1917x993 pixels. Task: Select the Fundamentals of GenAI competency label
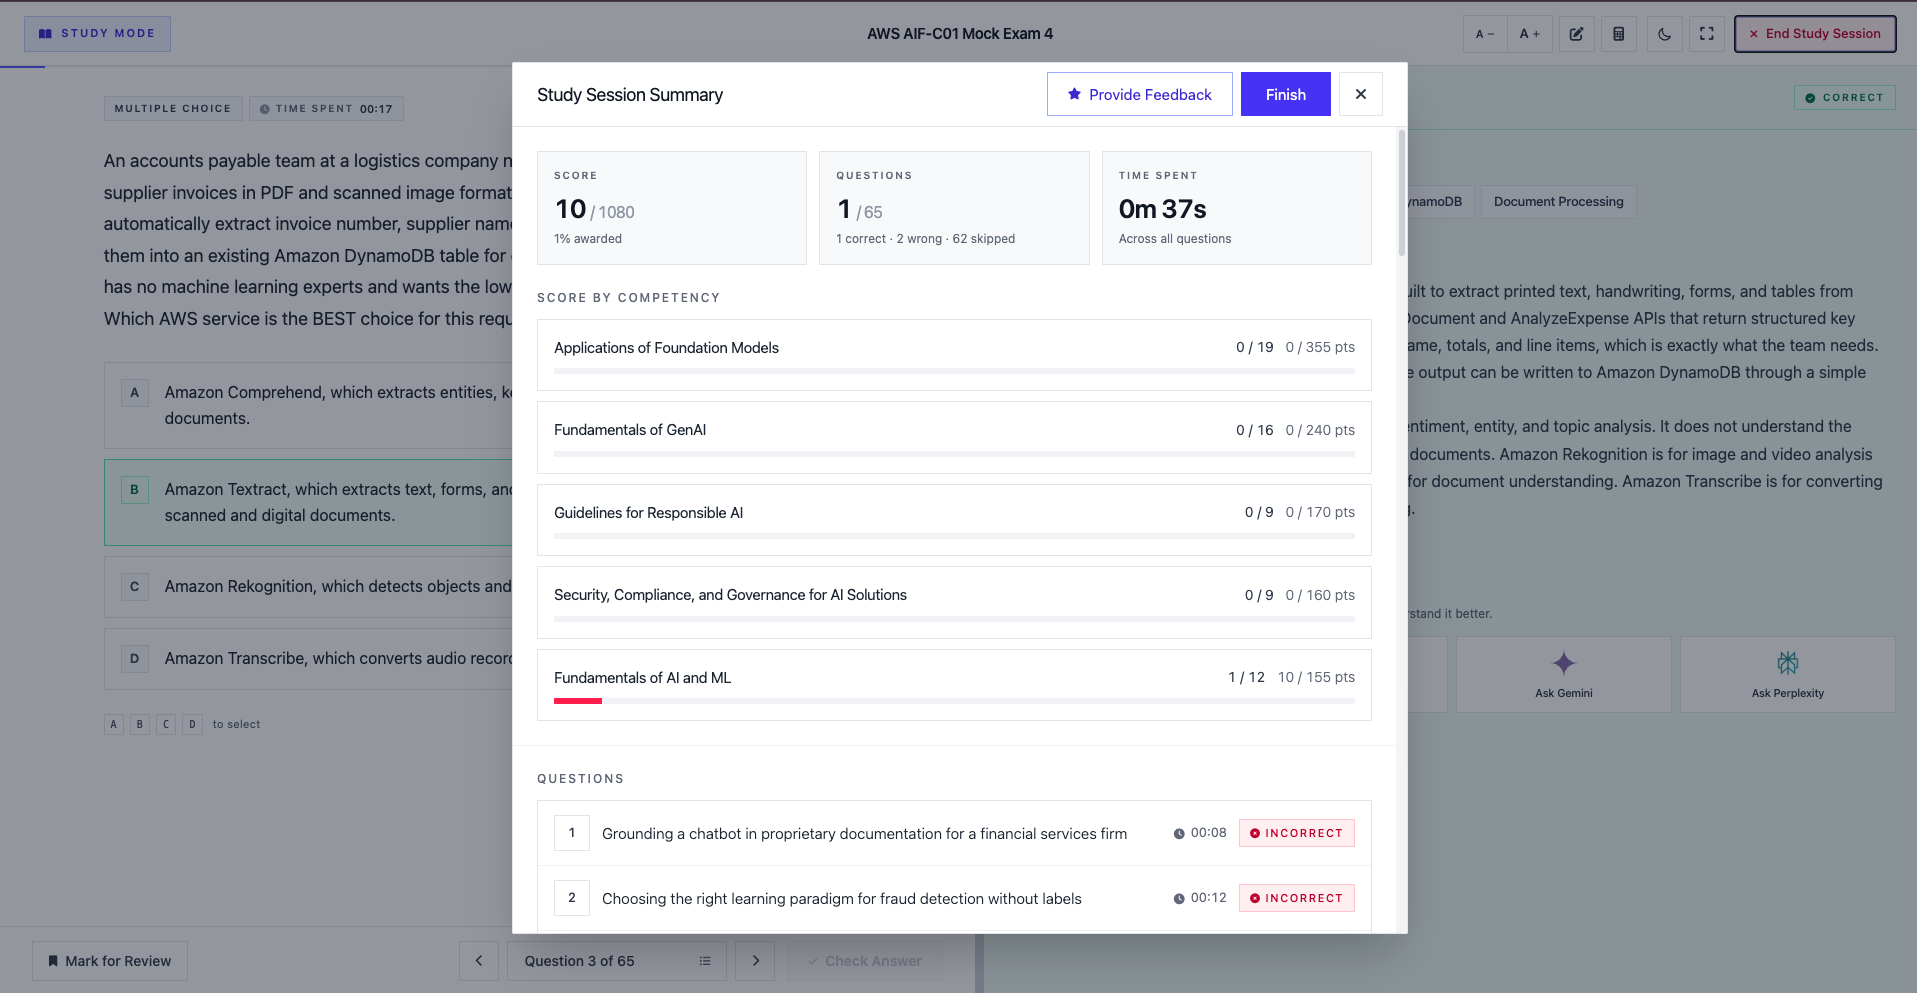coord(630,430)
